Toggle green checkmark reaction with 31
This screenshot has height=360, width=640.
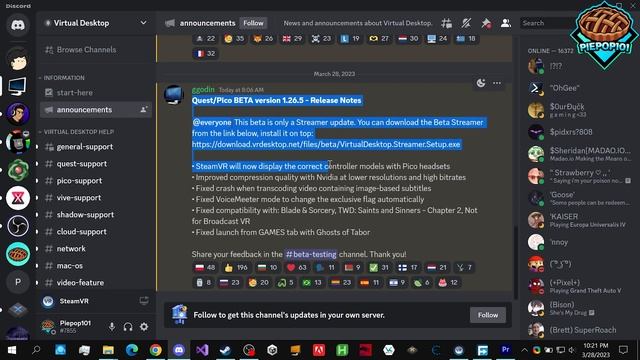[379, 268]
